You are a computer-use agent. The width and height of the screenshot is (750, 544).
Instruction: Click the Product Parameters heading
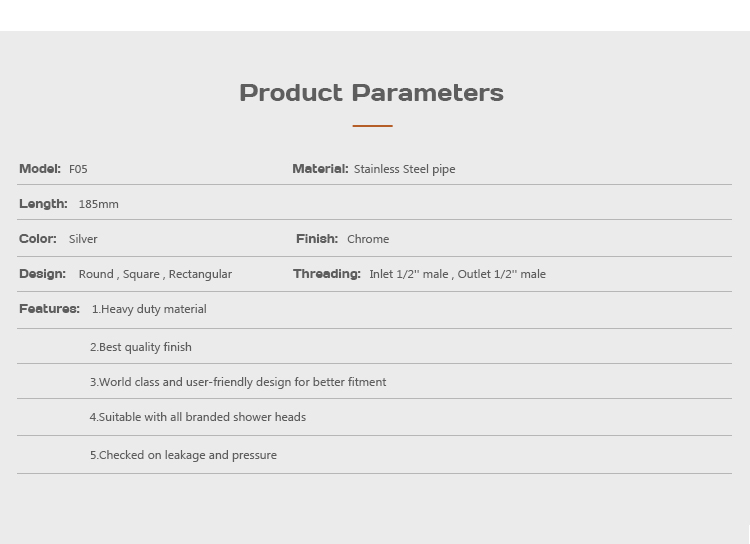pyautogui.click(x=371, y=93)
